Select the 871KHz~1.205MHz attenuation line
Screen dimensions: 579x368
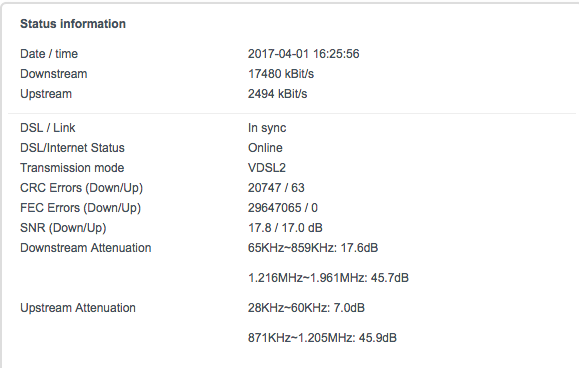coord(322,338)
